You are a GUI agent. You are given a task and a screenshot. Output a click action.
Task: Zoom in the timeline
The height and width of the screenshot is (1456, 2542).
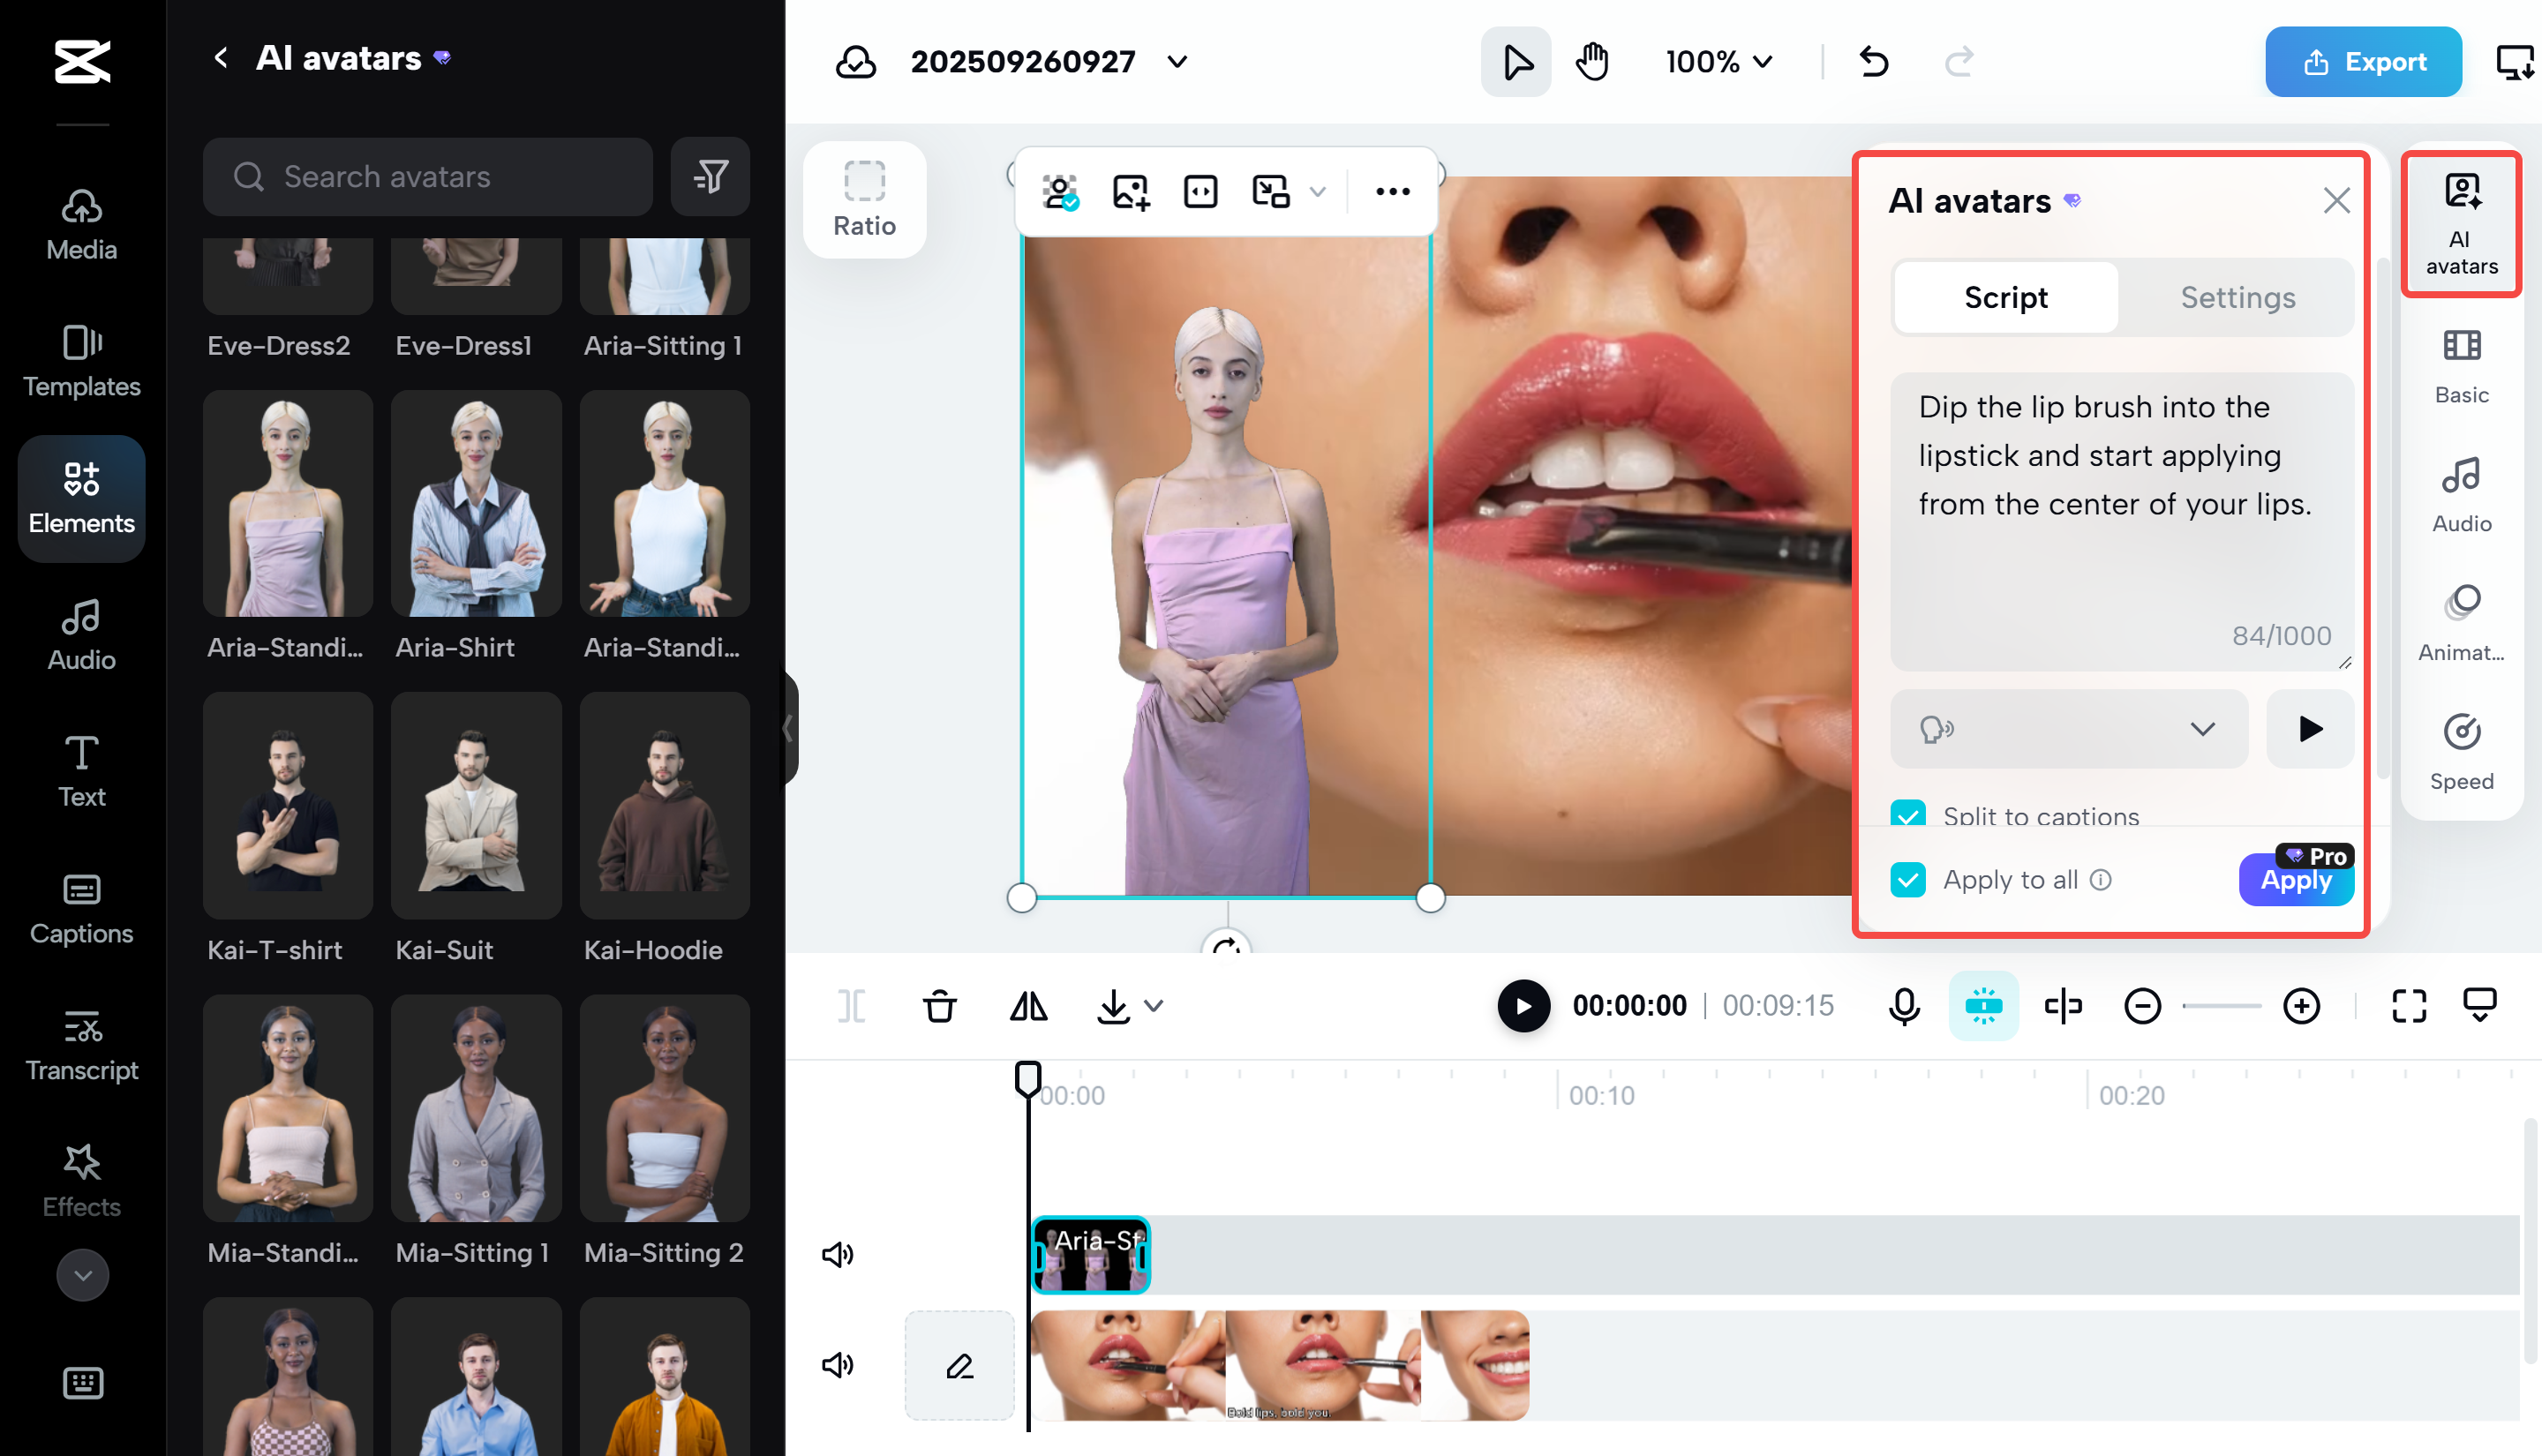(2301, 1006)
